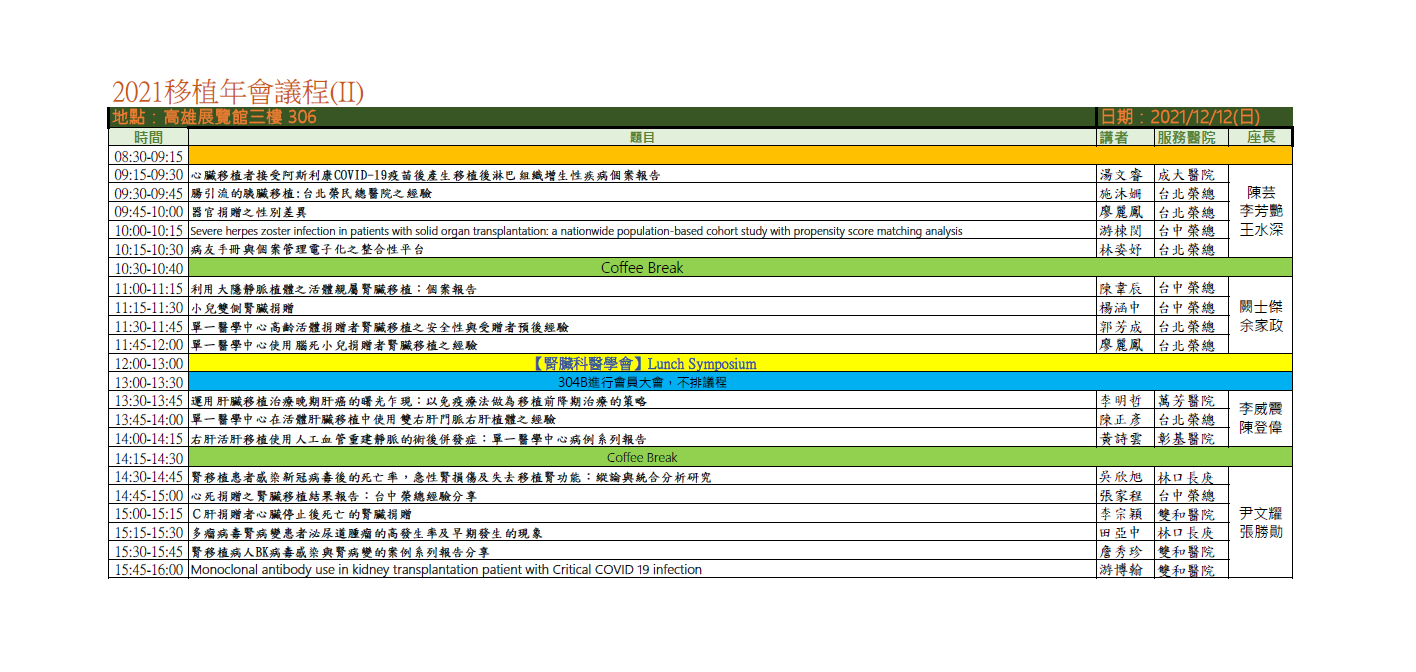
Task: Click chairperson name '王水深'
Action: pos(1261,230)
